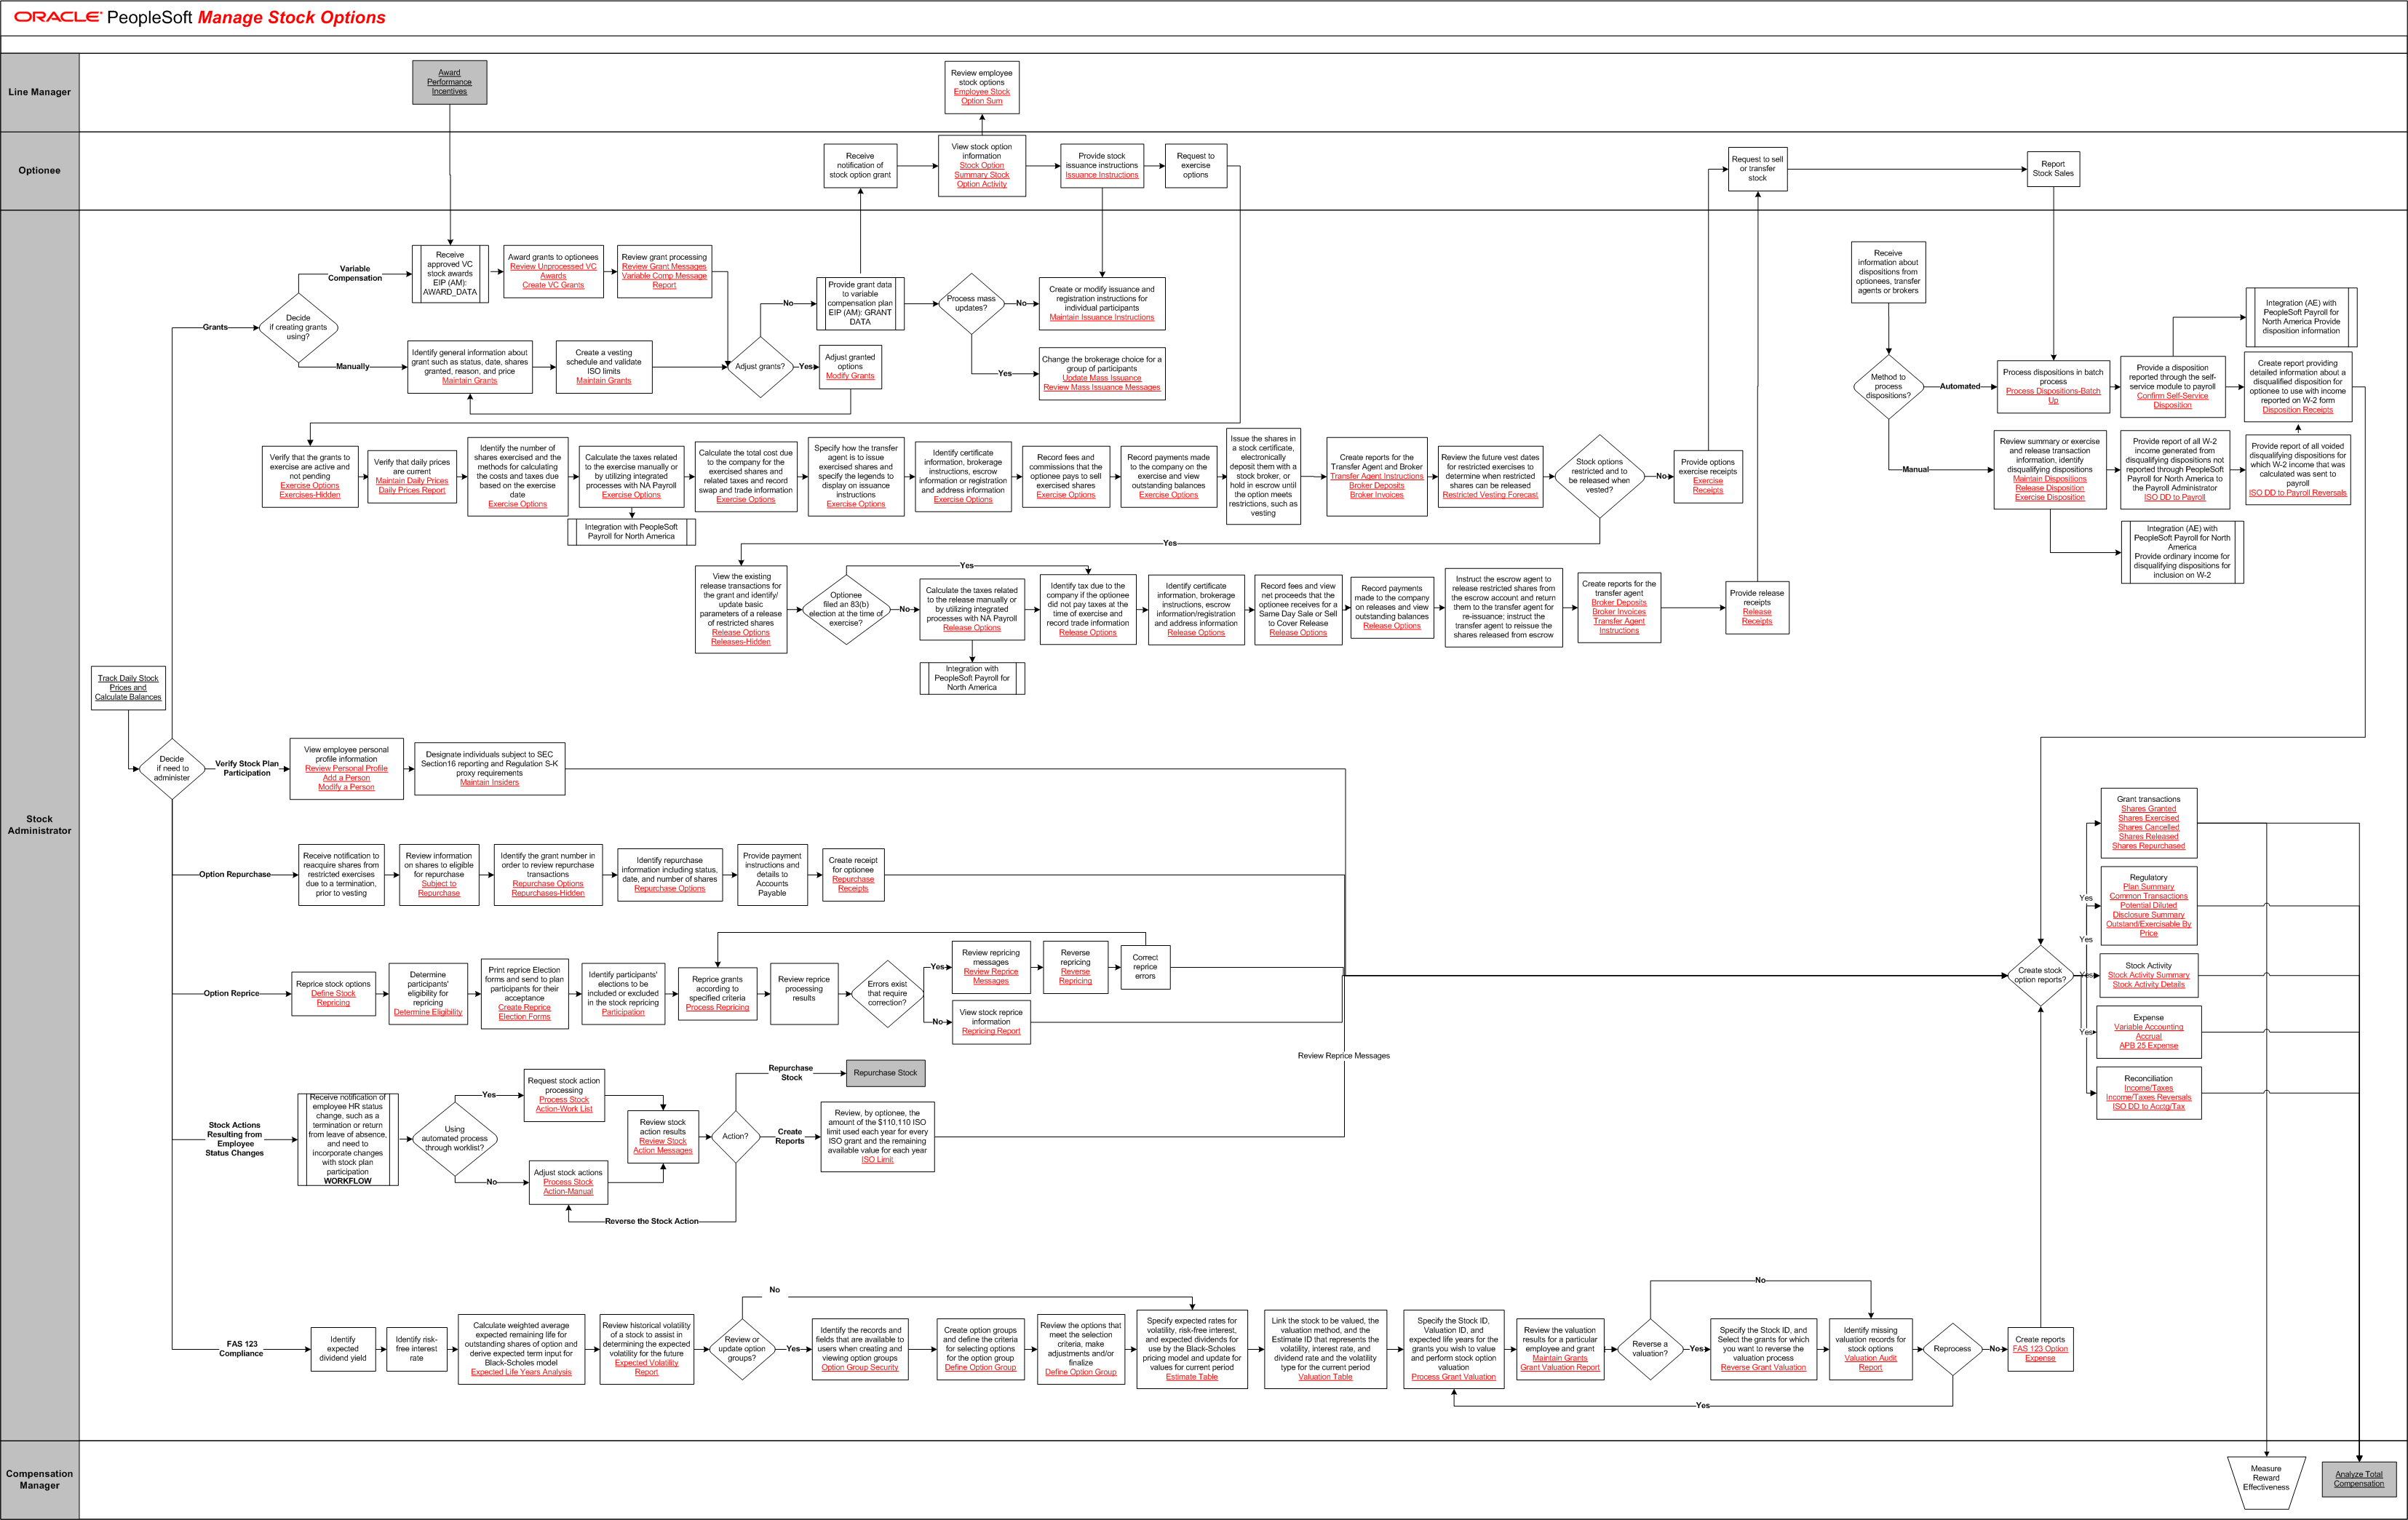
Task: Open the ISO Limit link
Action: click(x=876, y=1159)
